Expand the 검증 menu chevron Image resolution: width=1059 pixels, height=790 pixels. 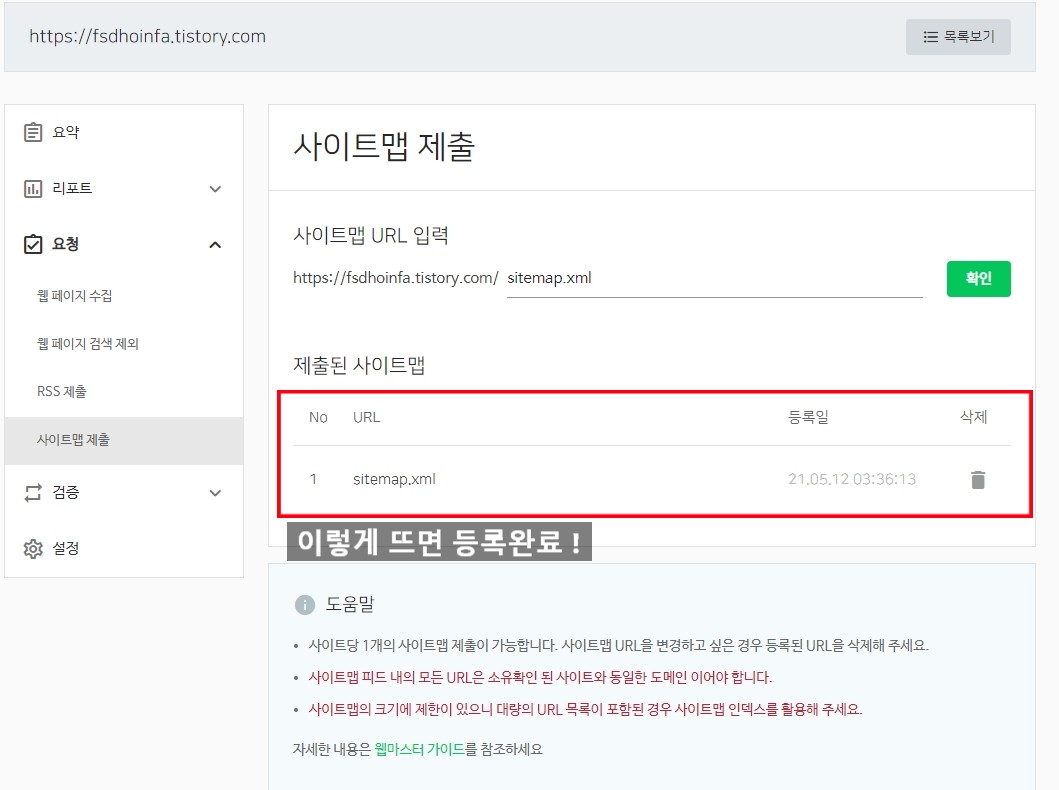pos(215,493)
